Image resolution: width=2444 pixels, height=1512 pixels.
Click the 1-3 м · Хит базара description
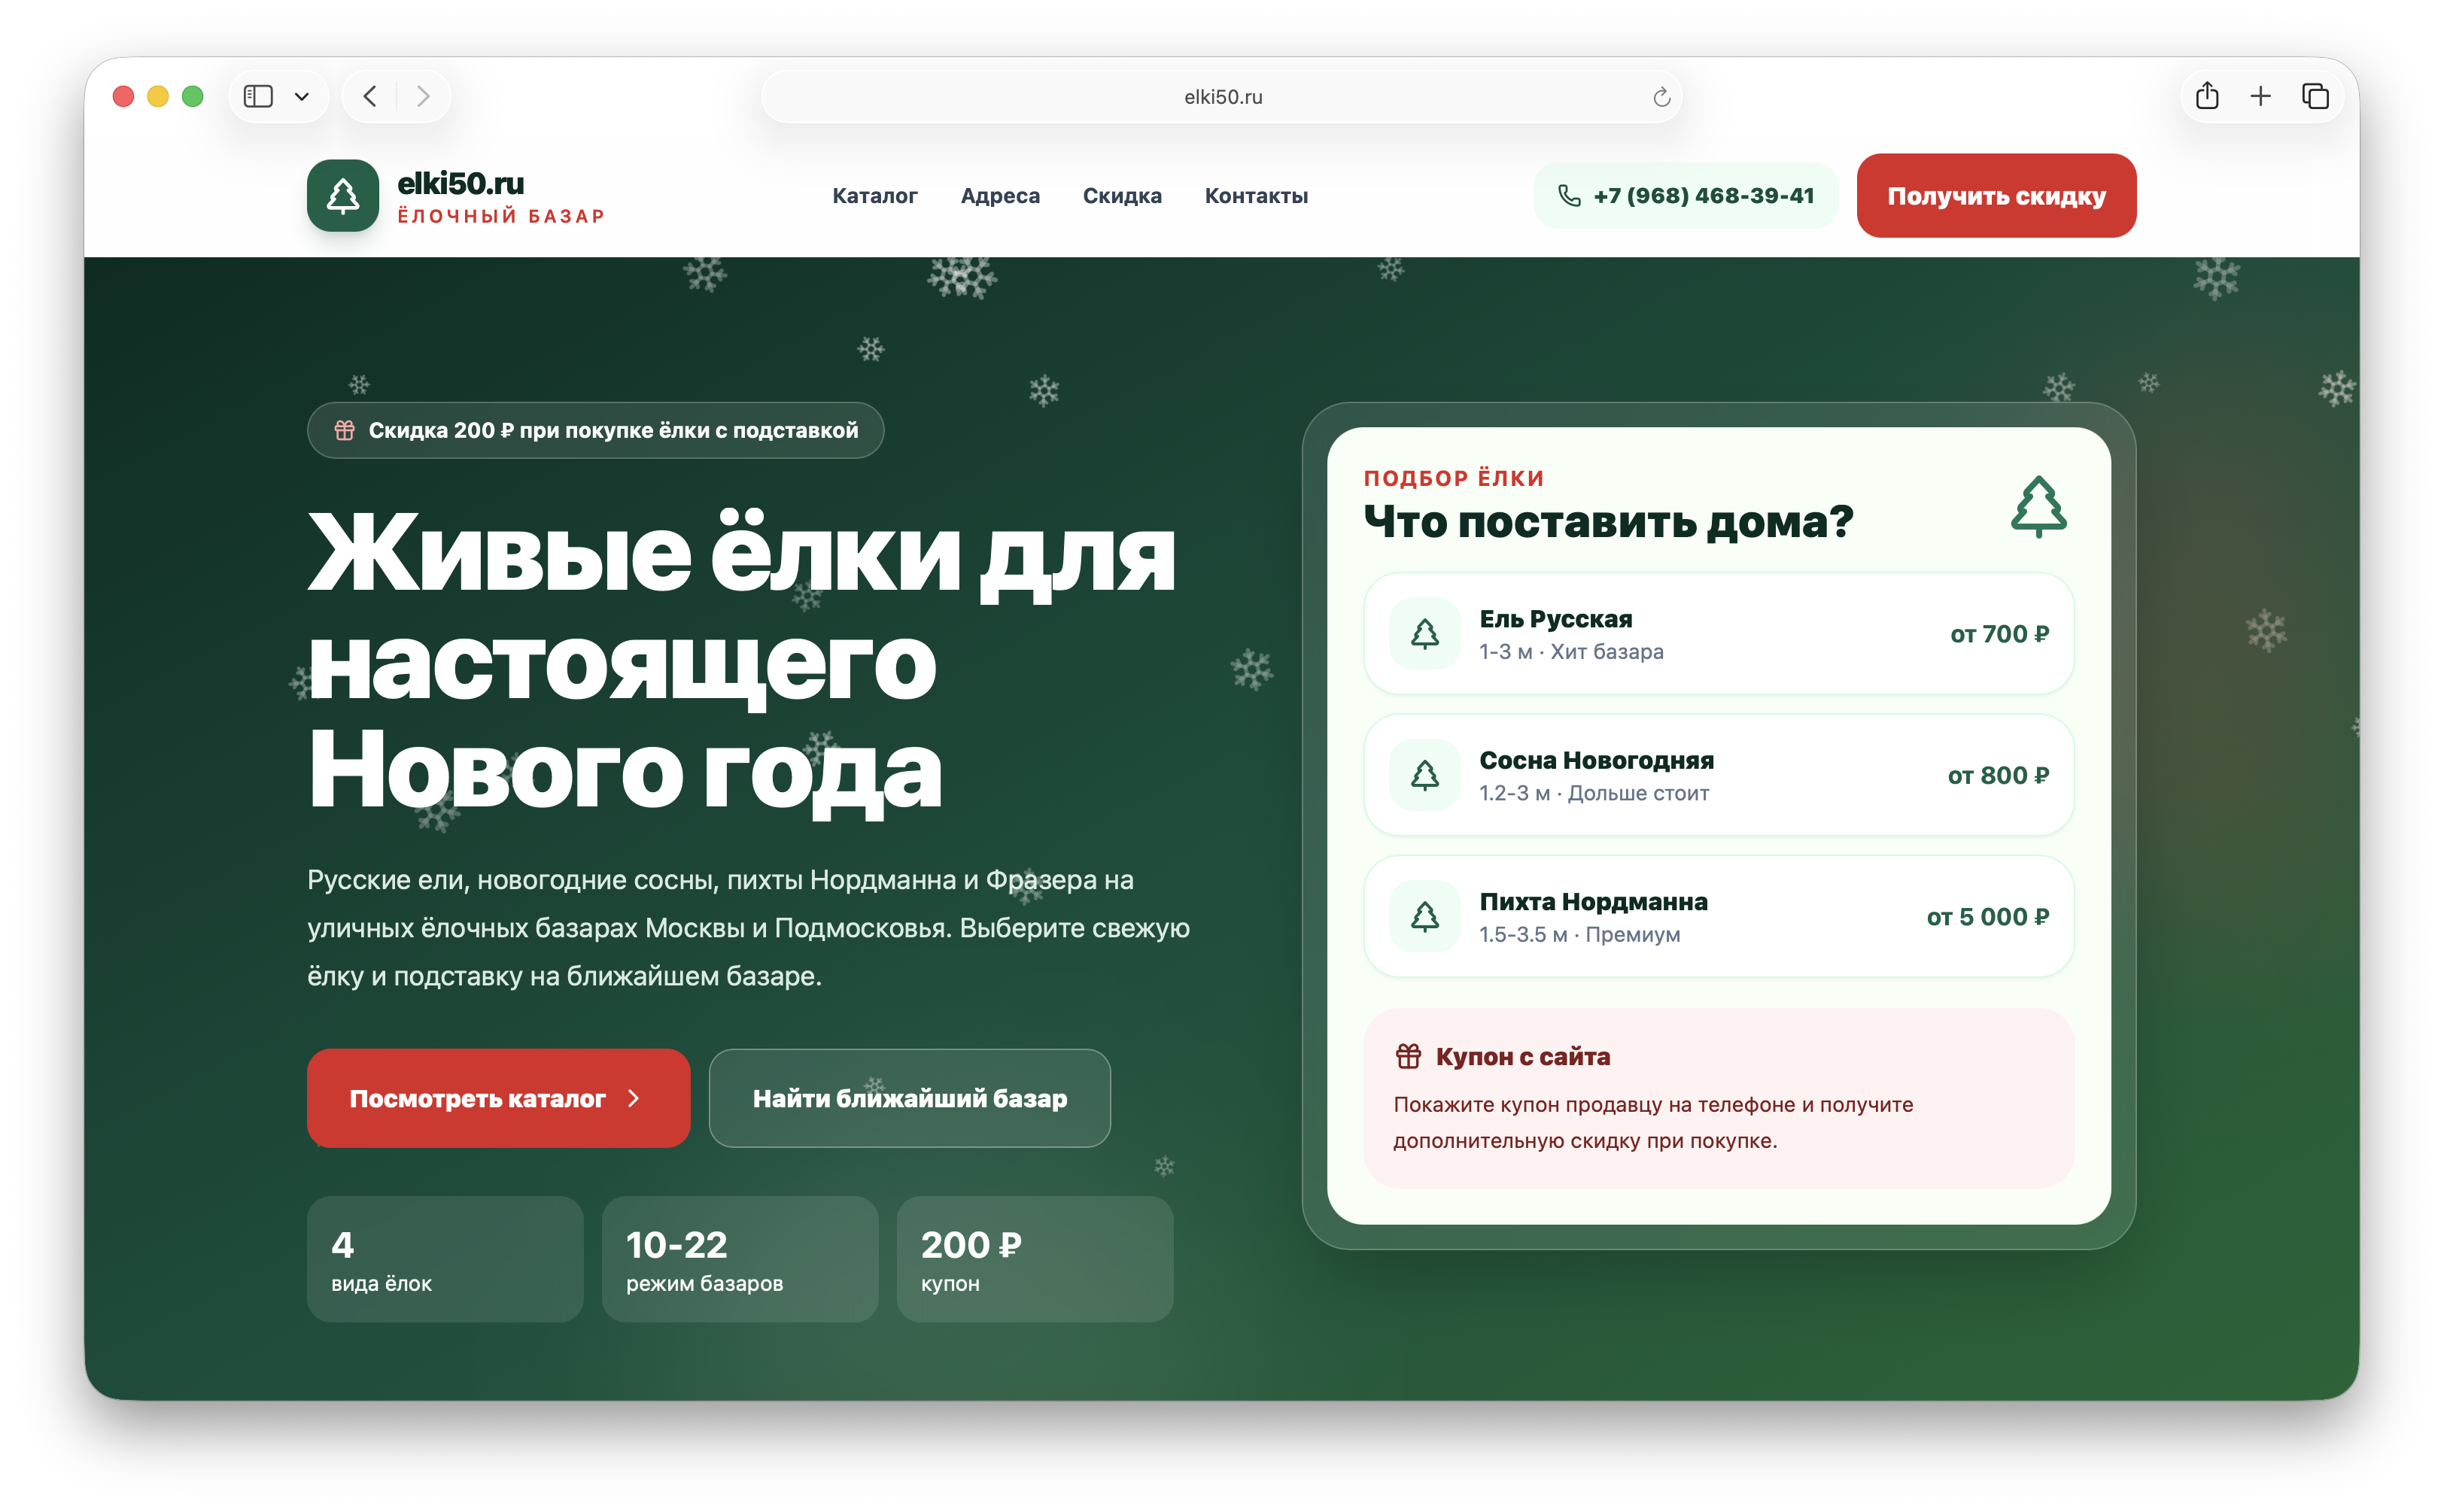[x=1571, y=651]
